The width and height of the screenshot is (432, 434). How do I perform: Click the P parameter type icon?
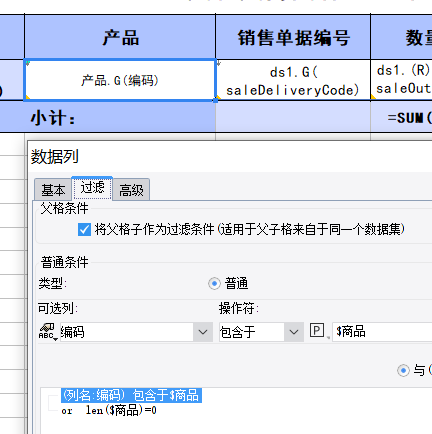point(316,330)
